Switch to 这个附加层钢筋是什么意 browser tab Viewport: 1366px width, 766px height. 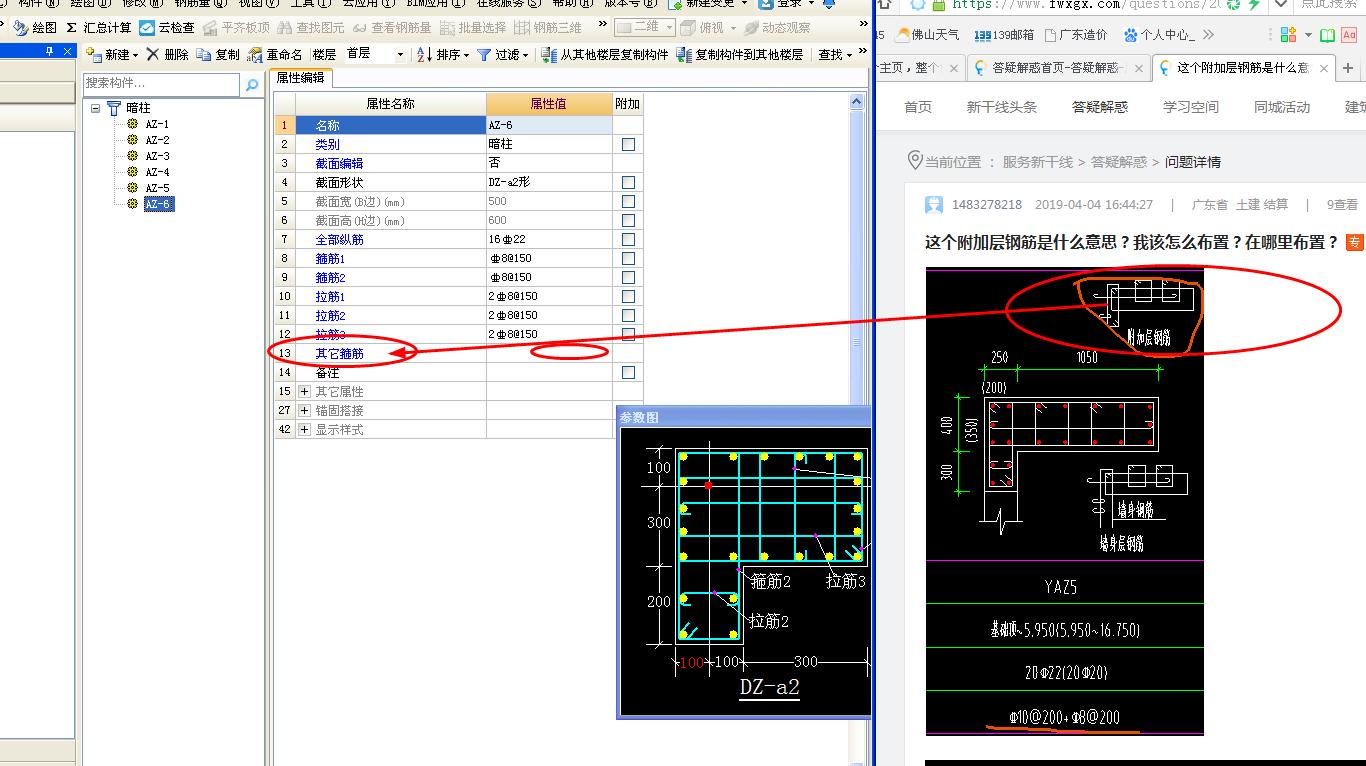[x=1244, y=68]
